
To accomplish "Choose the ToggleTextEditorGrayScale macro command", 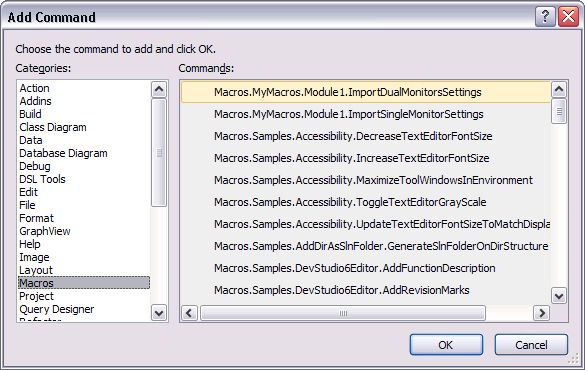I will tap(366, 202).
